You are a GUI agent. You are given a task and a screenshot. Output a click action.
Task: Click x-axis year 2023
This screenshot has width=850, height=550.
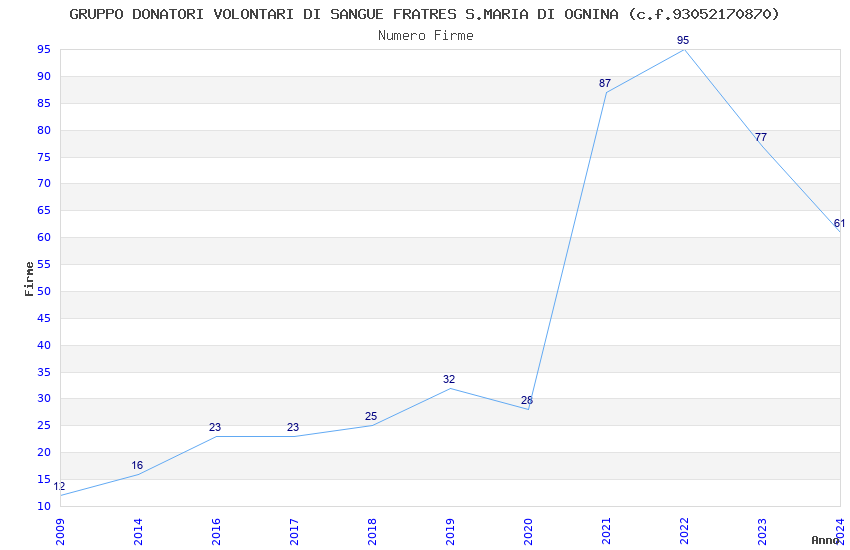coord(762,532)
